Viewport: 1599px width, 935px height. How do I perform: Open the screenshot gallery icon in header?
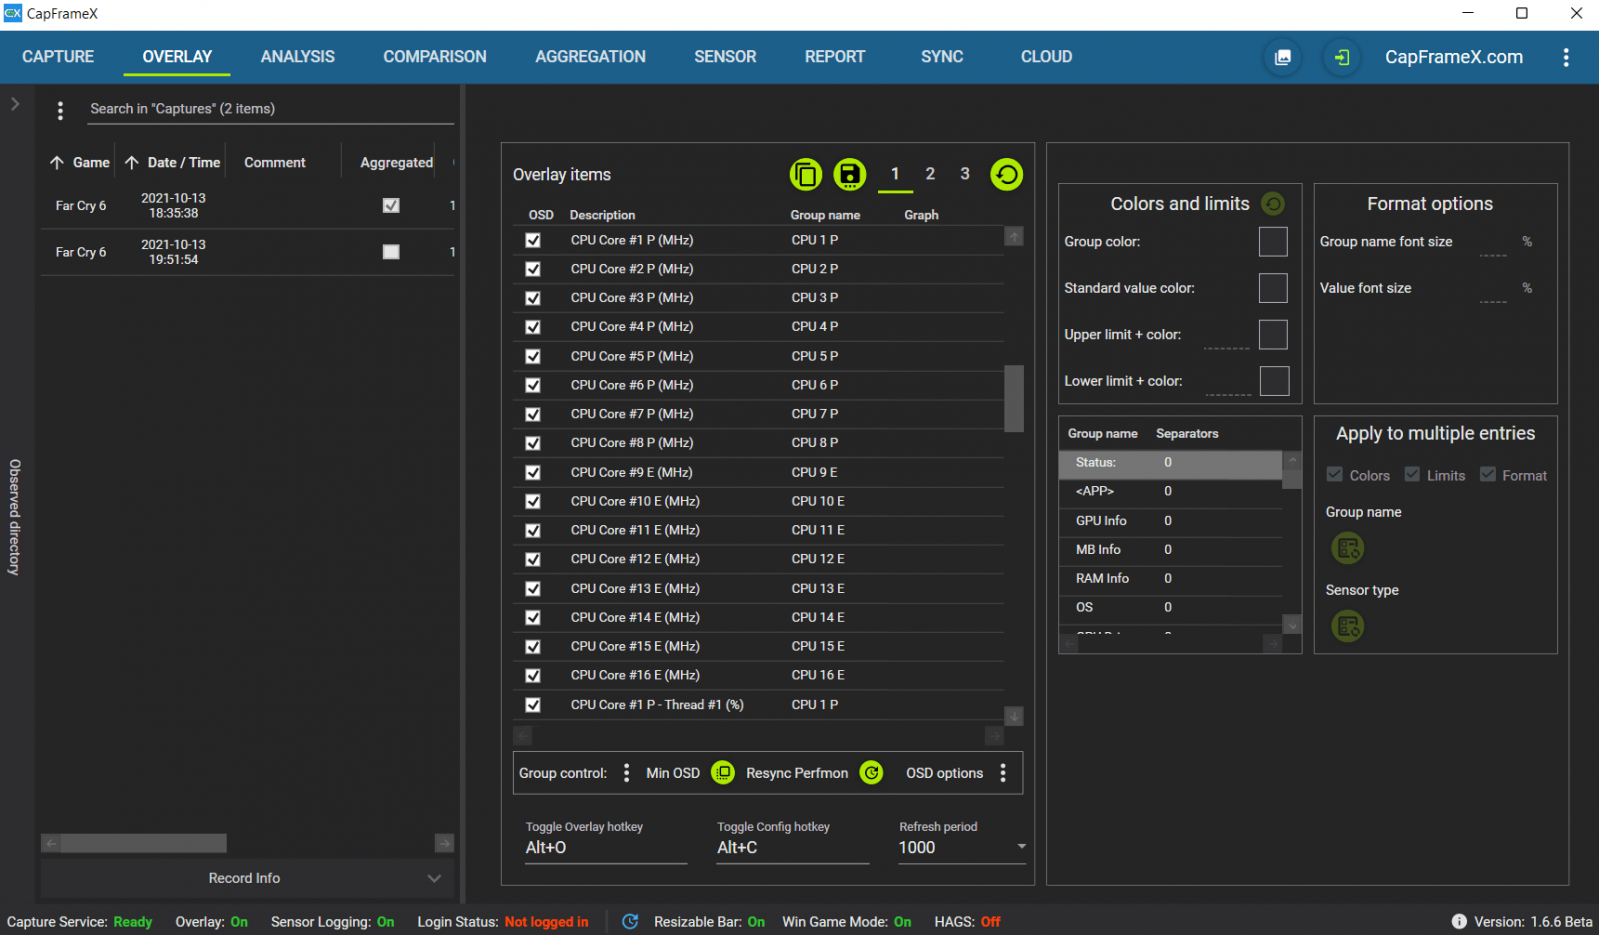point(1282,57)
